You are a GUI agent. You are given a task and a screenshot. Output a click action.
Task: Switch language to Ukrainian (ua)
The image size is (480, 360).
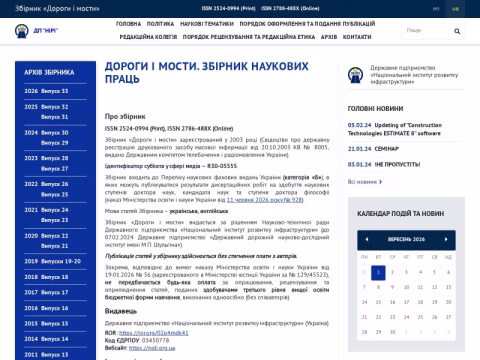(x=455, y=9)
